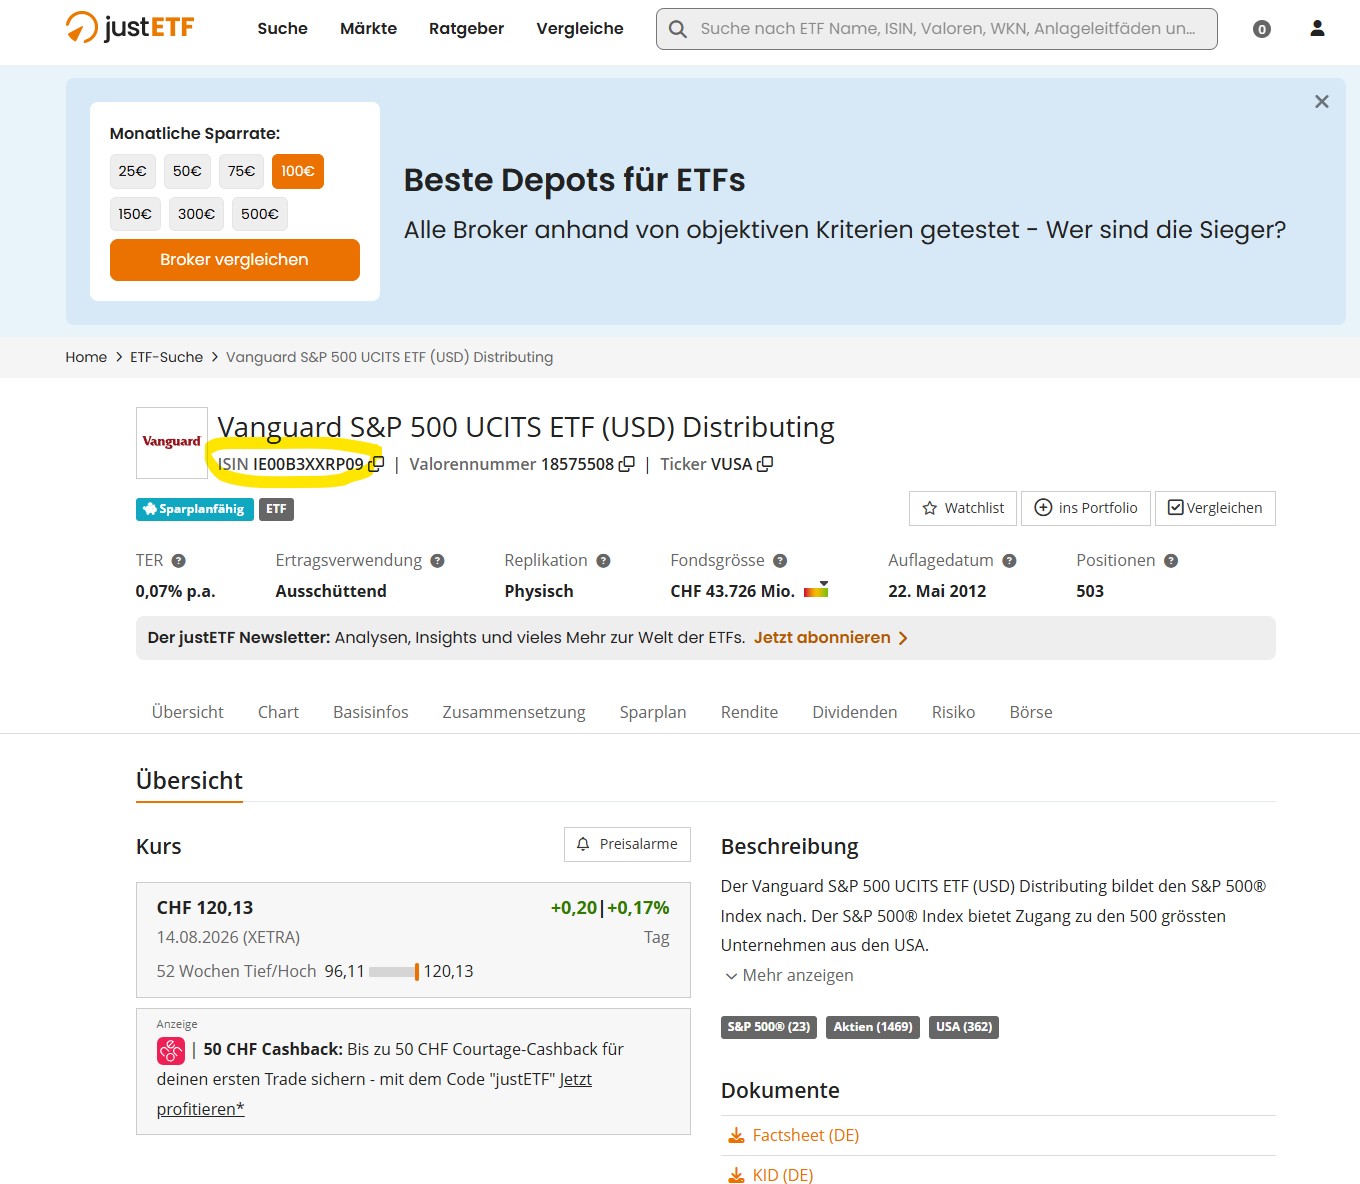The height and width of the screenshot is (1184, 1360).
Task: Click the cashback ad broker logo
Action: tap(171, 1050)
